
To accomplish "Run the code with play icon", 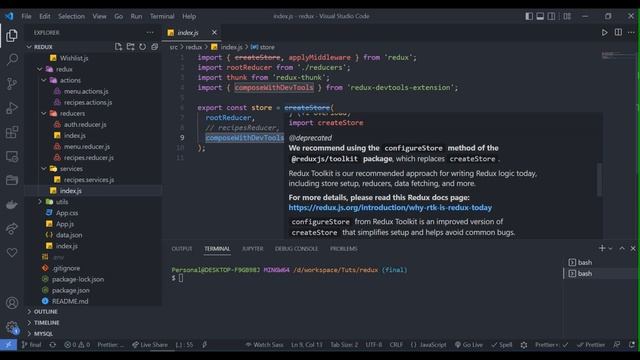I will point(604,32).
